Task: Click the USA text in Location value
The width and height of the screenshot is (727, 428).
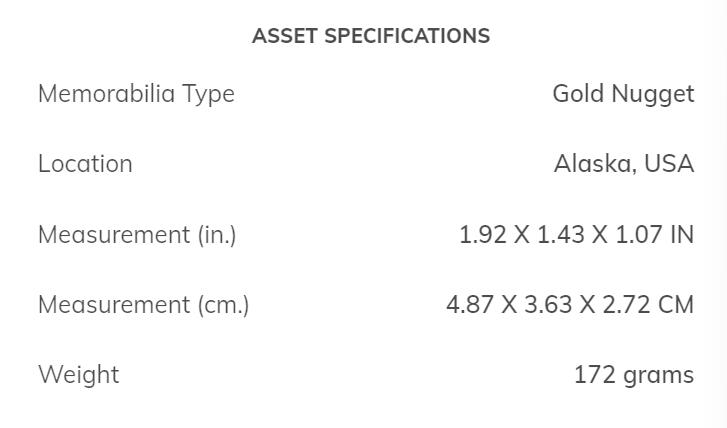Action: click(669, 164)
